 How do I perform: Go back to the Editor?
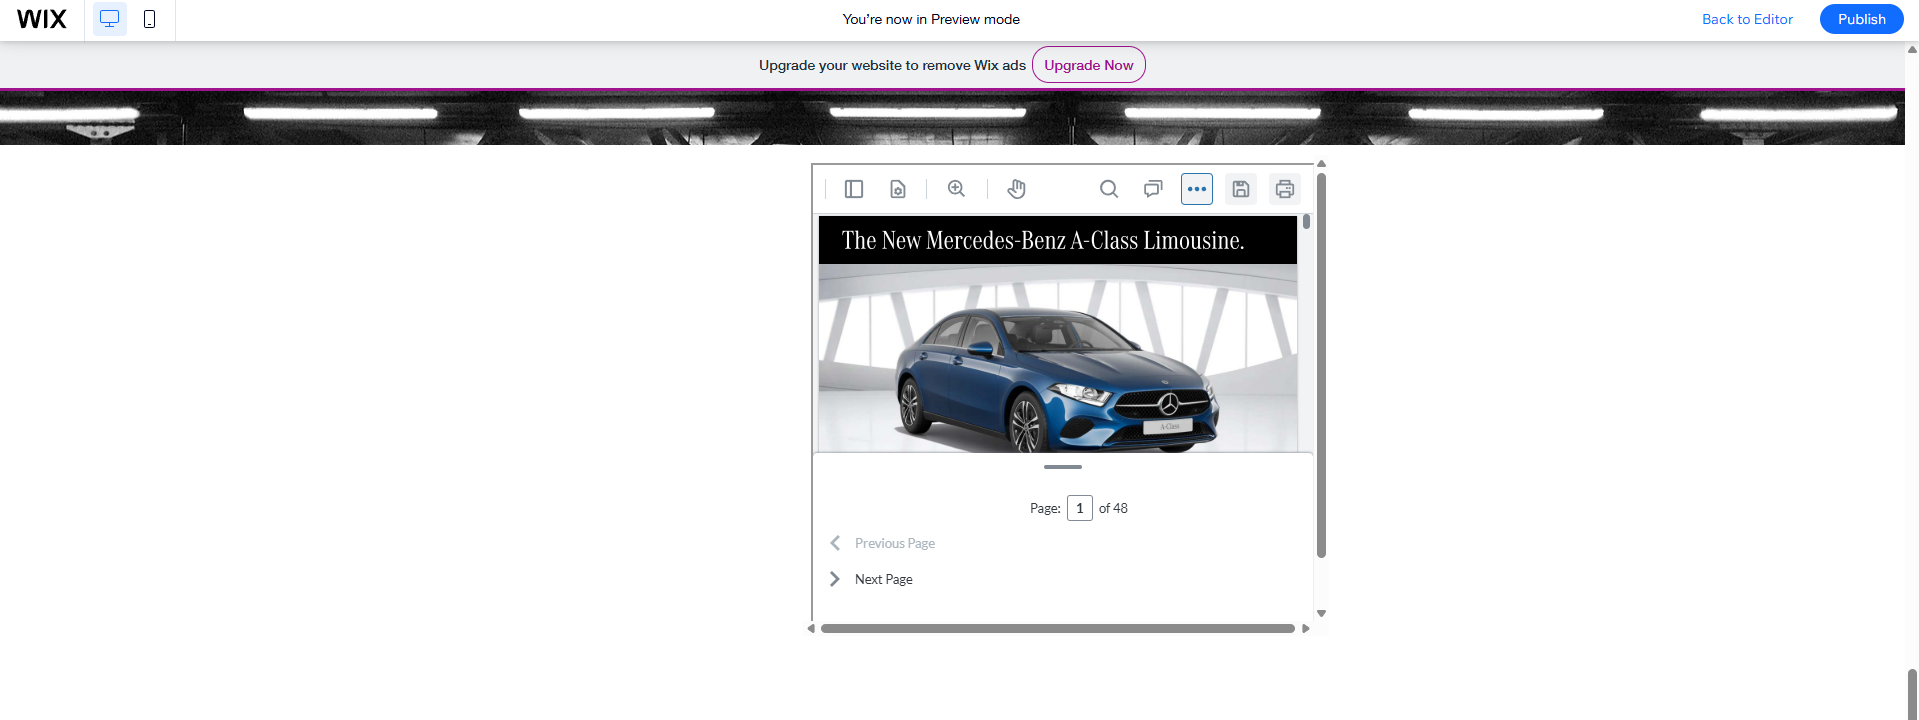(x=1747, y=19)
